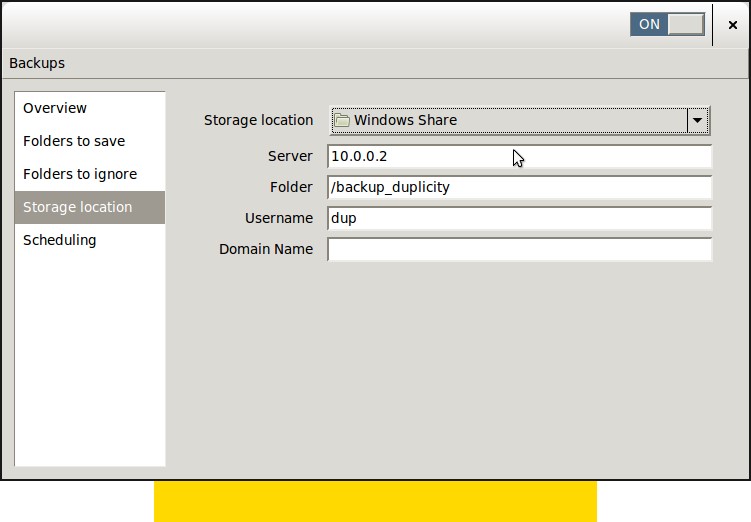Close the Backups settings window

pos(733,25)
